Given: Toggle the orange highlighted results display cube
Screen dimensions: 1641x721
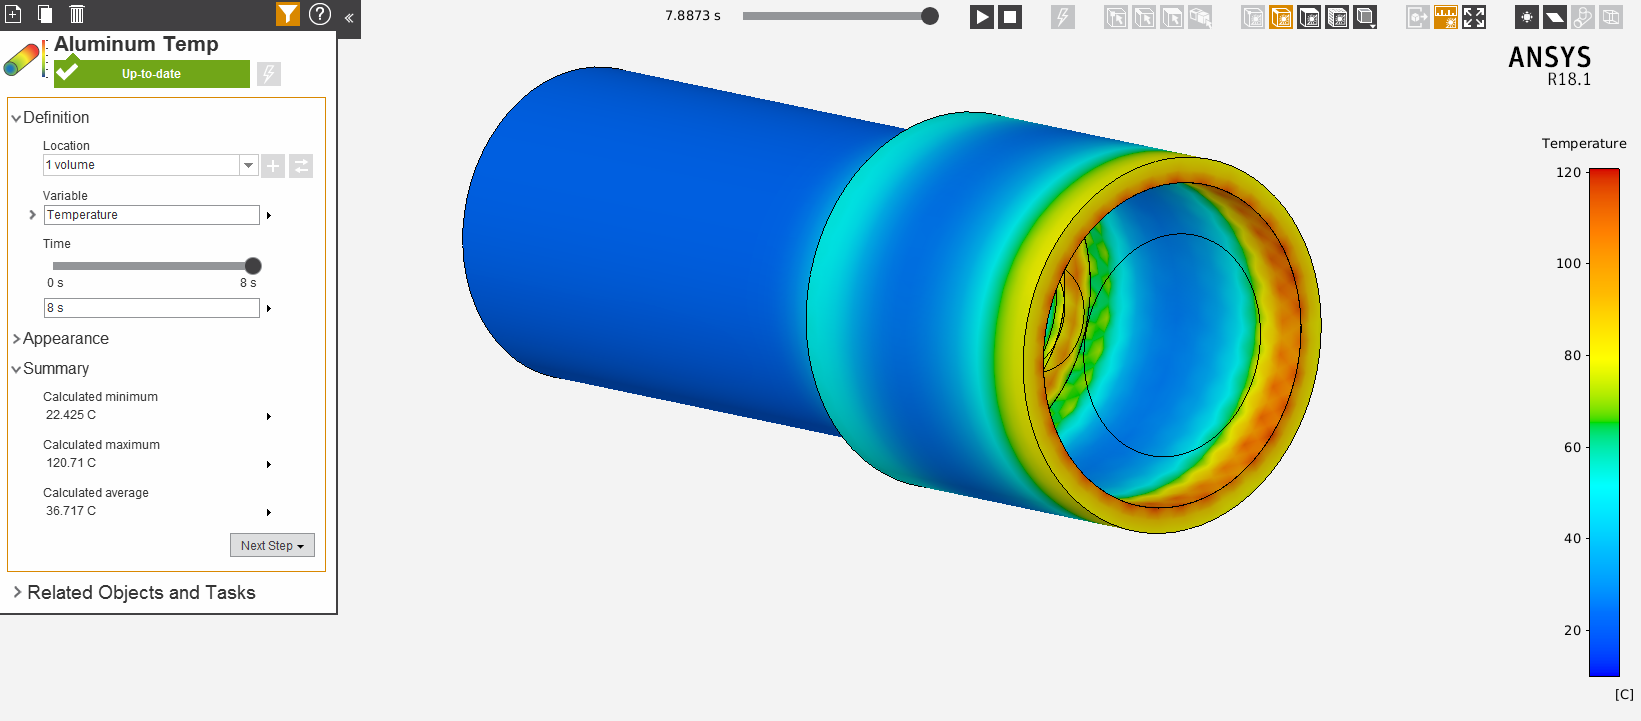Looking at the screenshot, I should [1281, 17].
